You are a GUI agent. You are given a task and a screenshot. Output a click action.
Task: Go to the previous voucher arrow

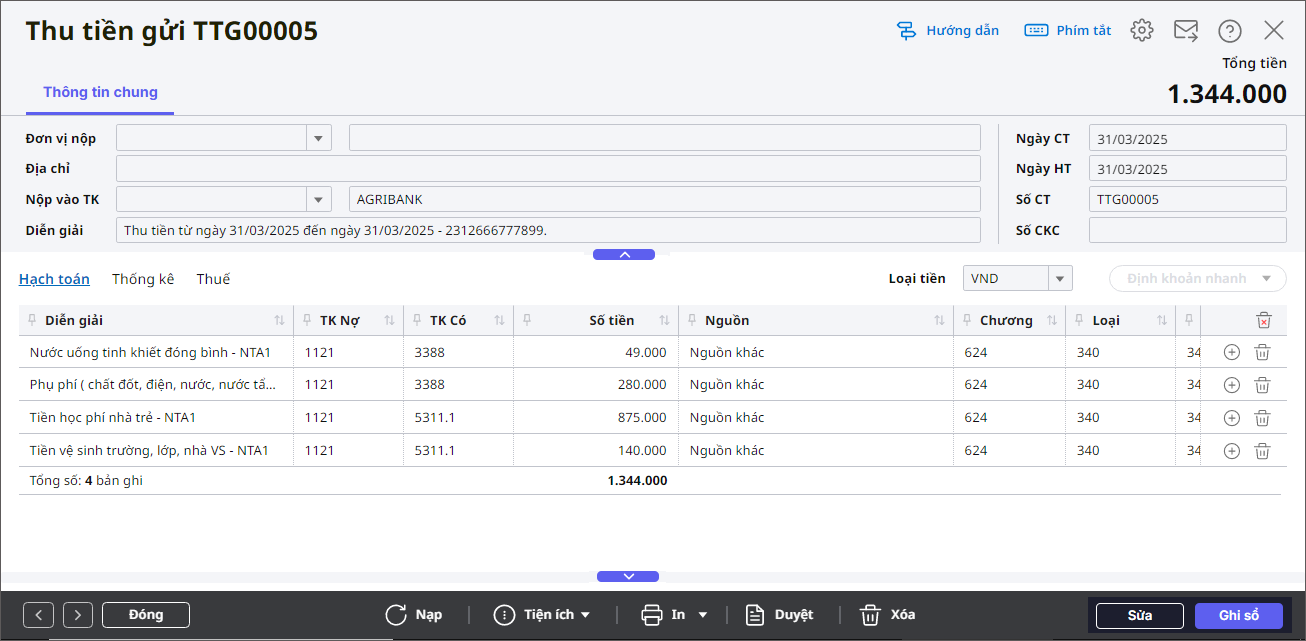click(x=38, y=615)
